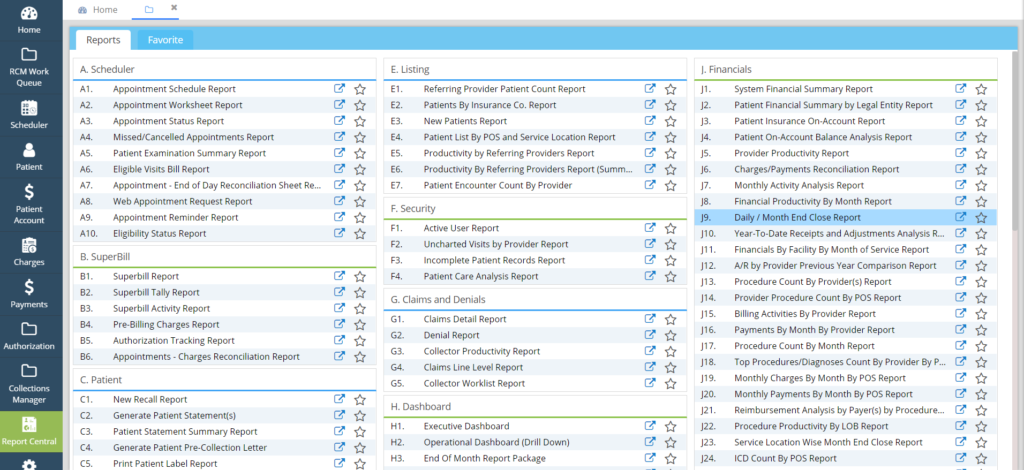The image size is (1024, 470).
Task: Launch System Financial Summary Report icon
Action: tap(961, 89)
